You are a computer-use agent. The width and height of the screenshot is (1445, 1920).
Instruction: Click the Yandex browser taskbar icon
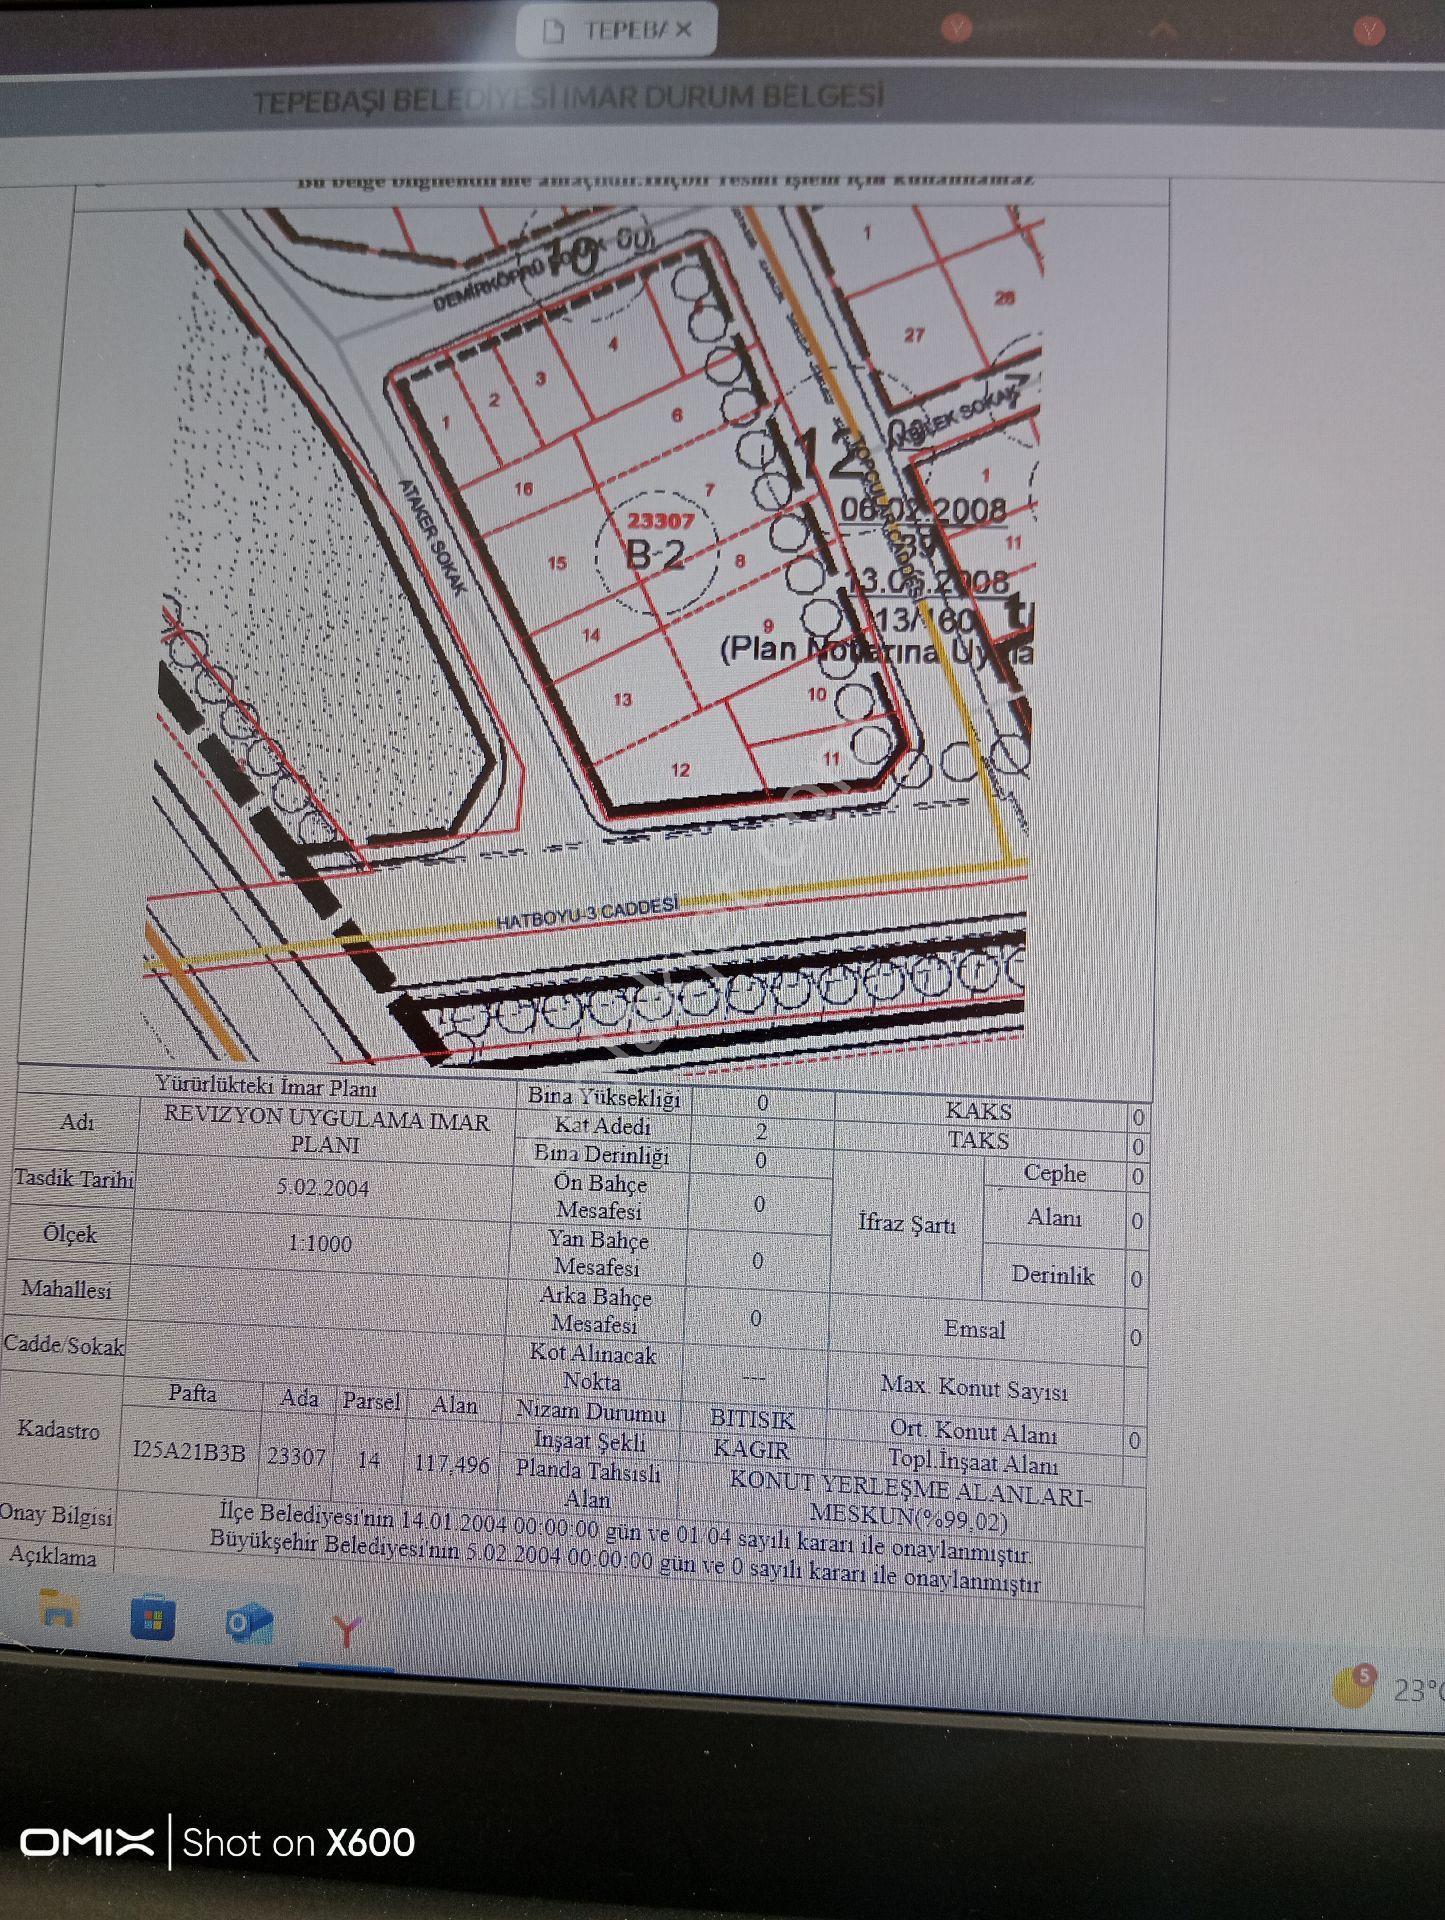coord(346,1632)
